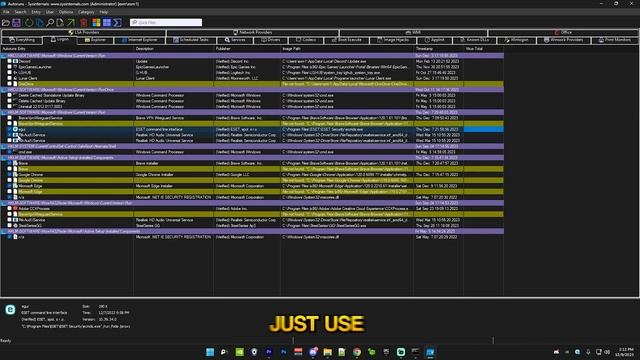Switch to the Drivers tab
640x360 pixels.
pos(270,40)
